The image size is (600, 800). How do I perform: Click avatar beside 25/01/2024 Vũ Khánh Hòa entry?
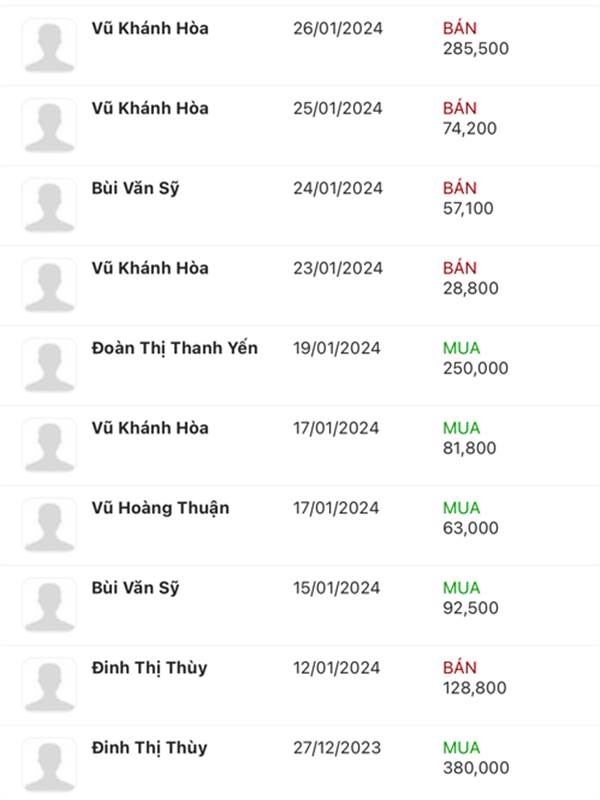tap(49, 126)
